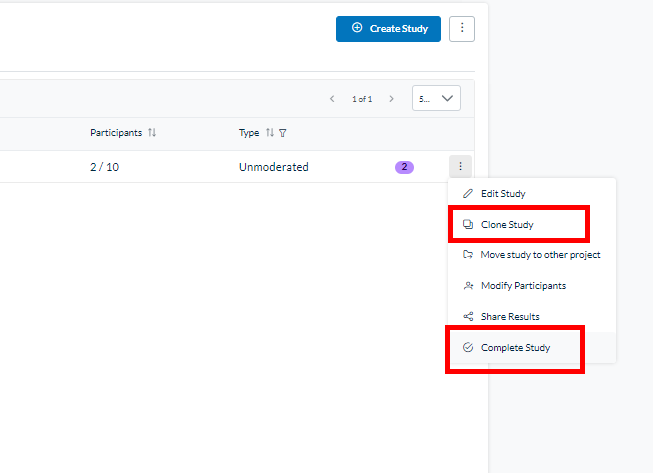Click the Participants column header
The height and width of the screenshot is (473, 653).
click(x=116, y=133)
